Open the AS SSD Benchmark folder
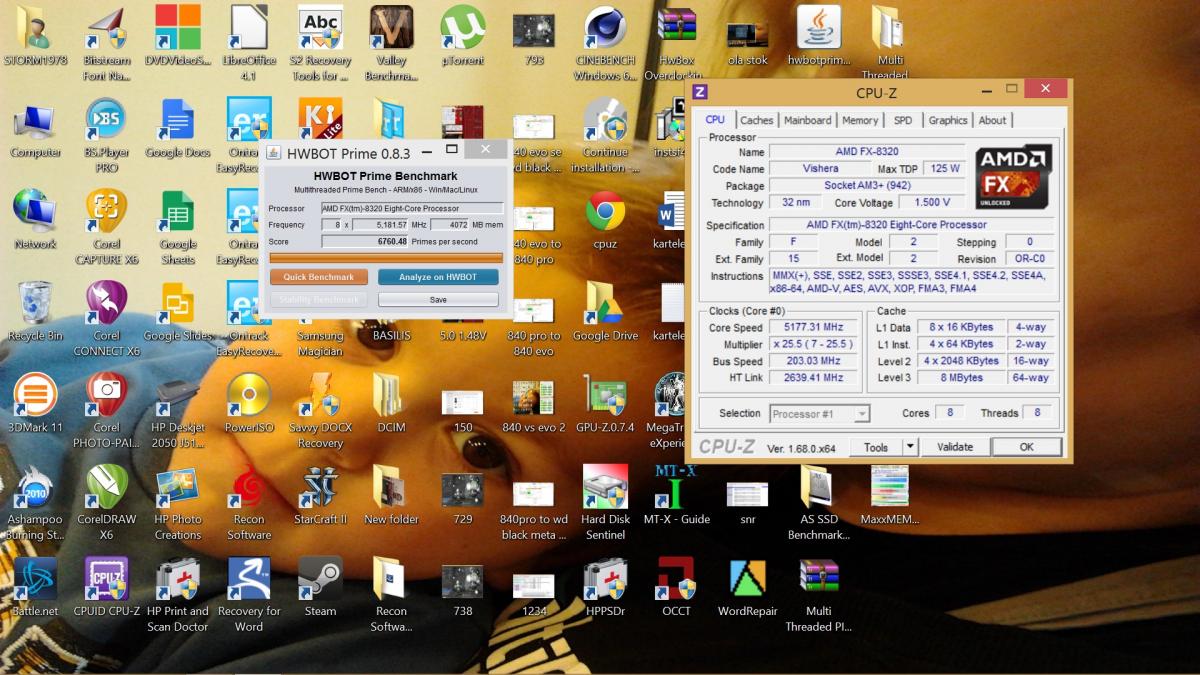This screenshot has width=1200, height=675. (818, 502)
